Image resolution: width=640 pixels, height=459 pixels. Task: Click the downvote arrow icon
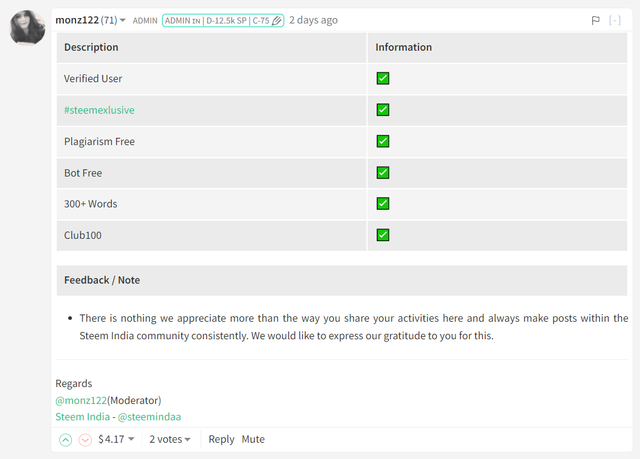click(85, 439)
